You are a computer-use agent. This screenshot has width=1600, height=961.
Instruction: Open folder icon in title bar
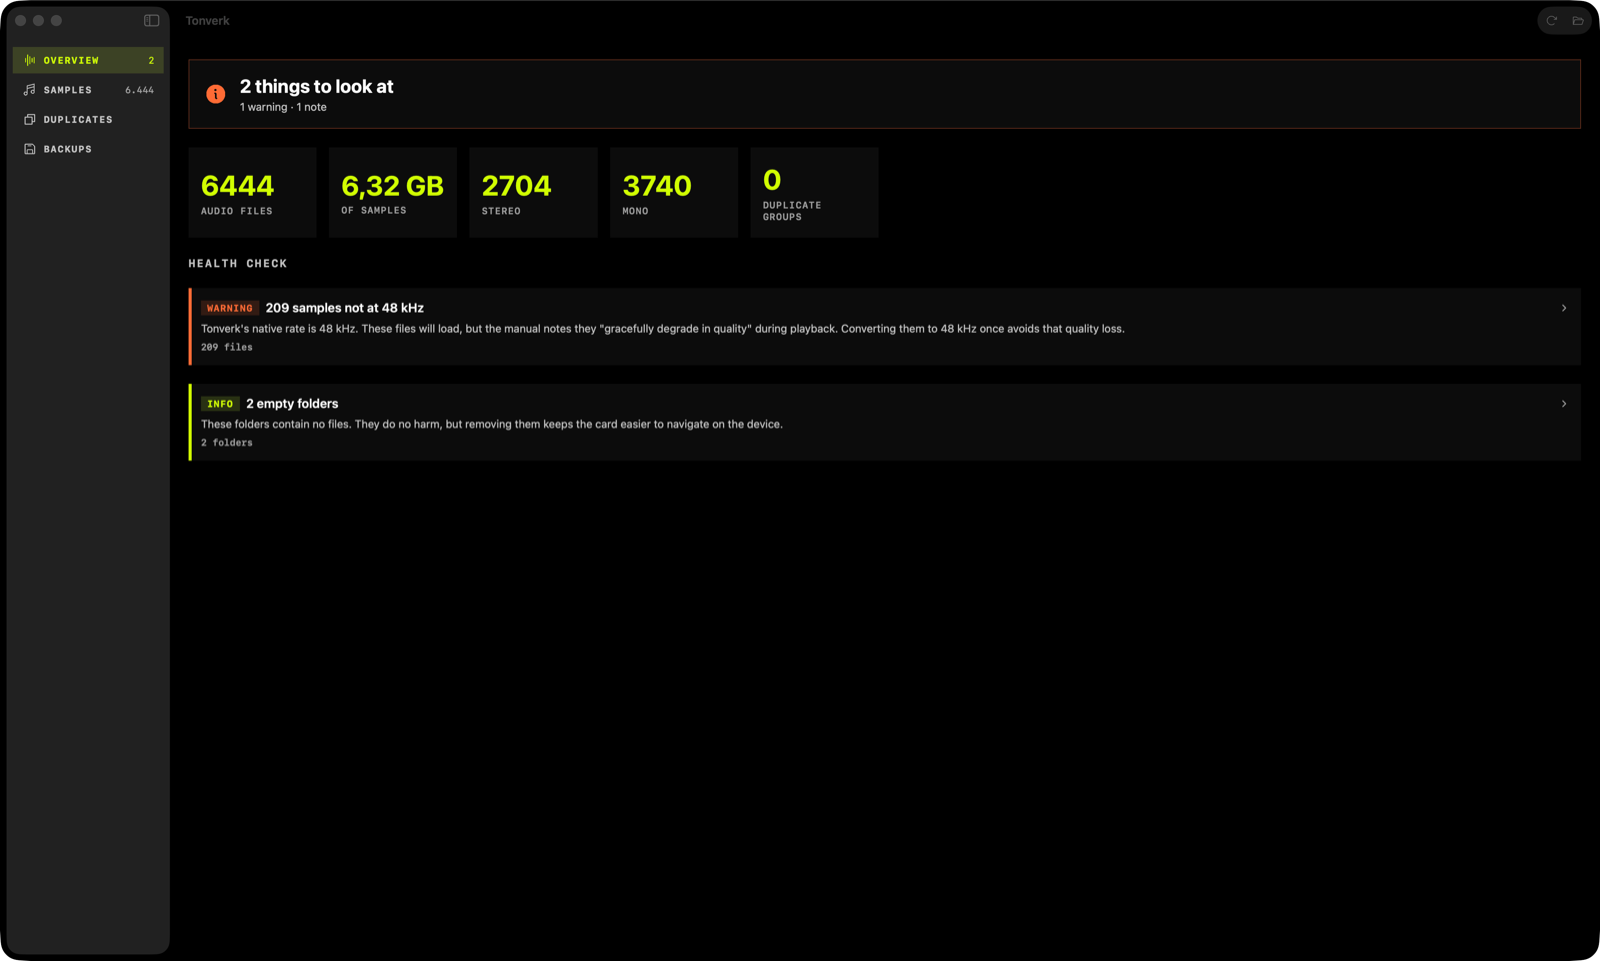[1578, 20]
